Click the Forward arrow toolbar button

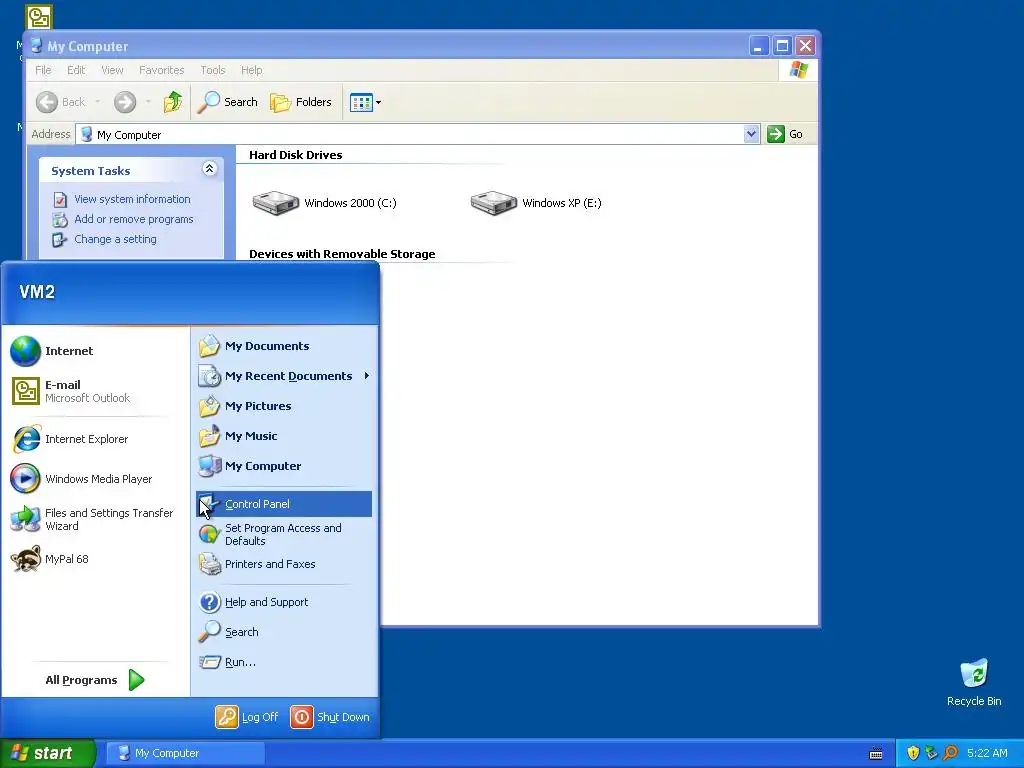tap(125, 102)
